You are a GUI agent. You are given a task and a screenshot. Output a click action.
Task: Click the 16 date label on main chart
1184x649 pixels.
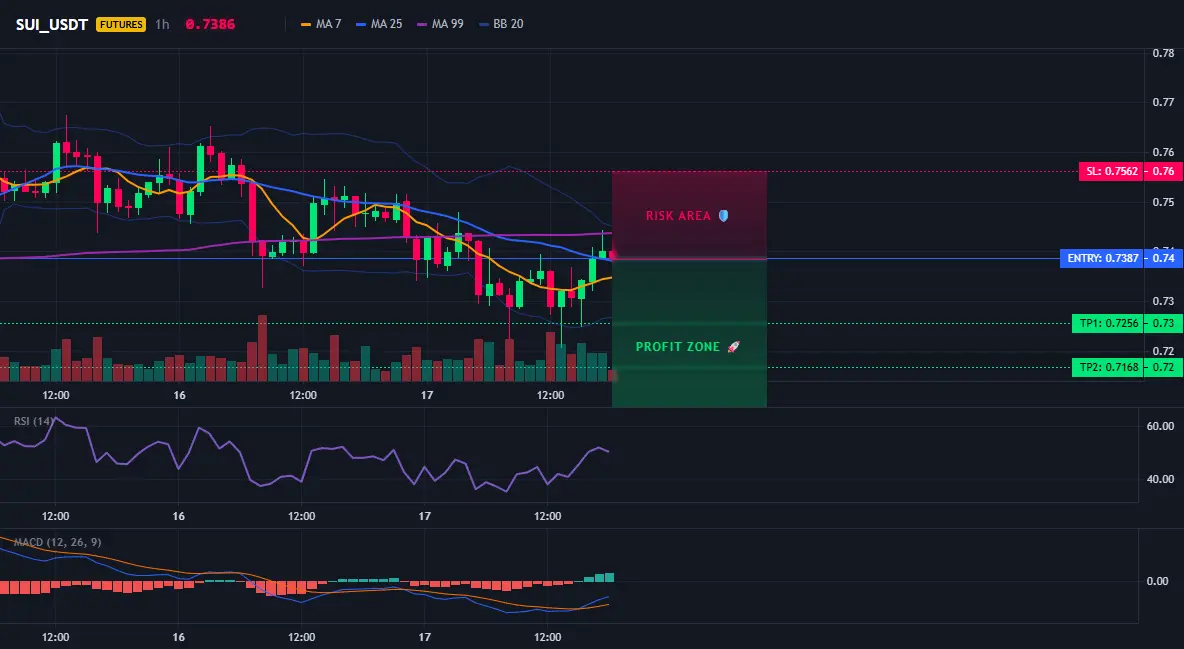click(179, 395)
